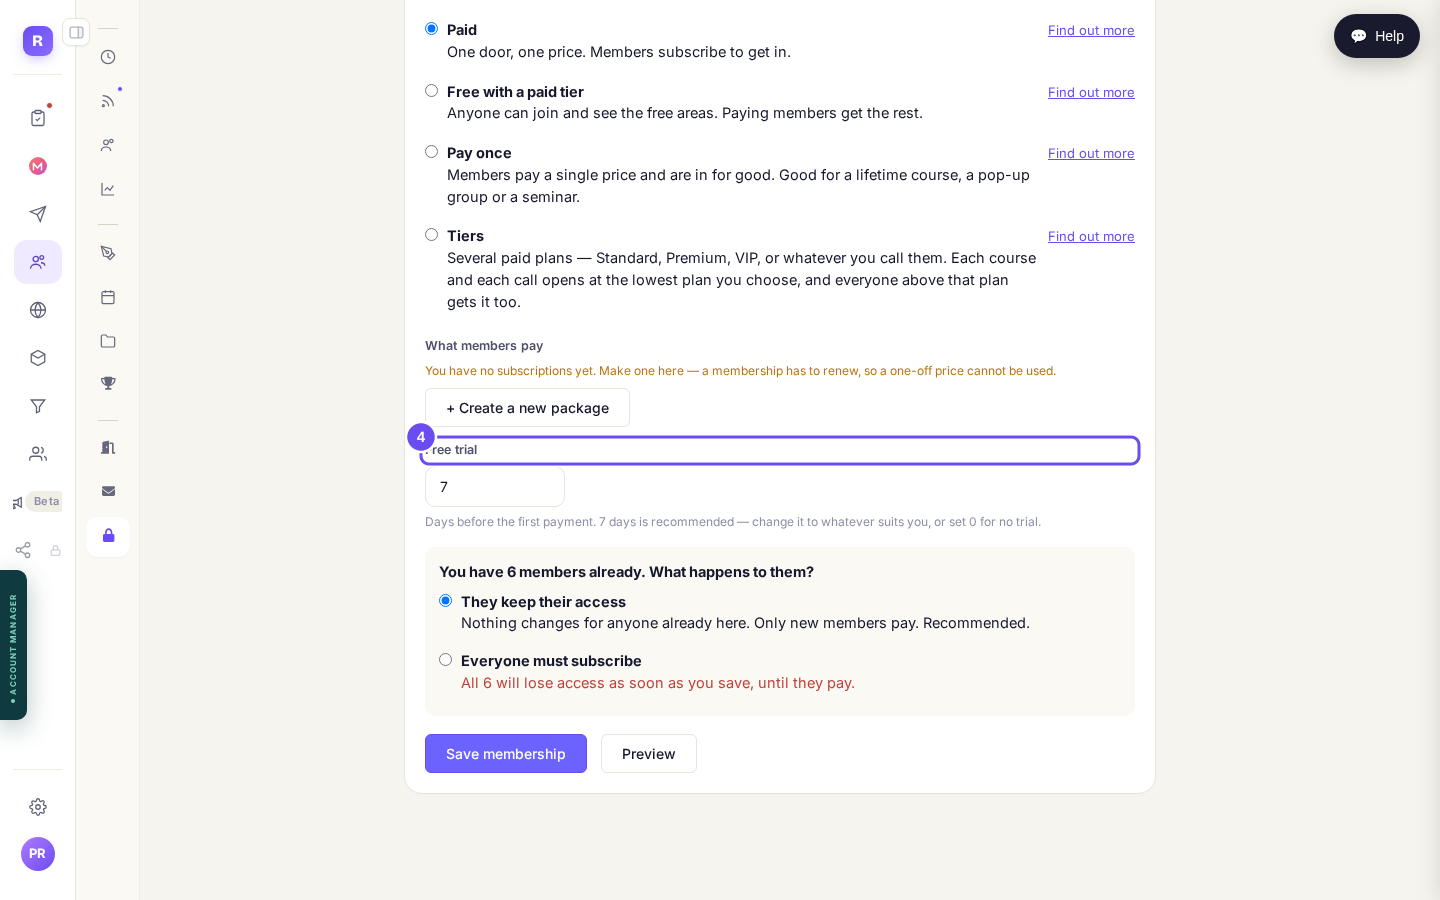Open the funnel filter icon
This screenshot has height=900, width=1440.
[x=38, y=406]
